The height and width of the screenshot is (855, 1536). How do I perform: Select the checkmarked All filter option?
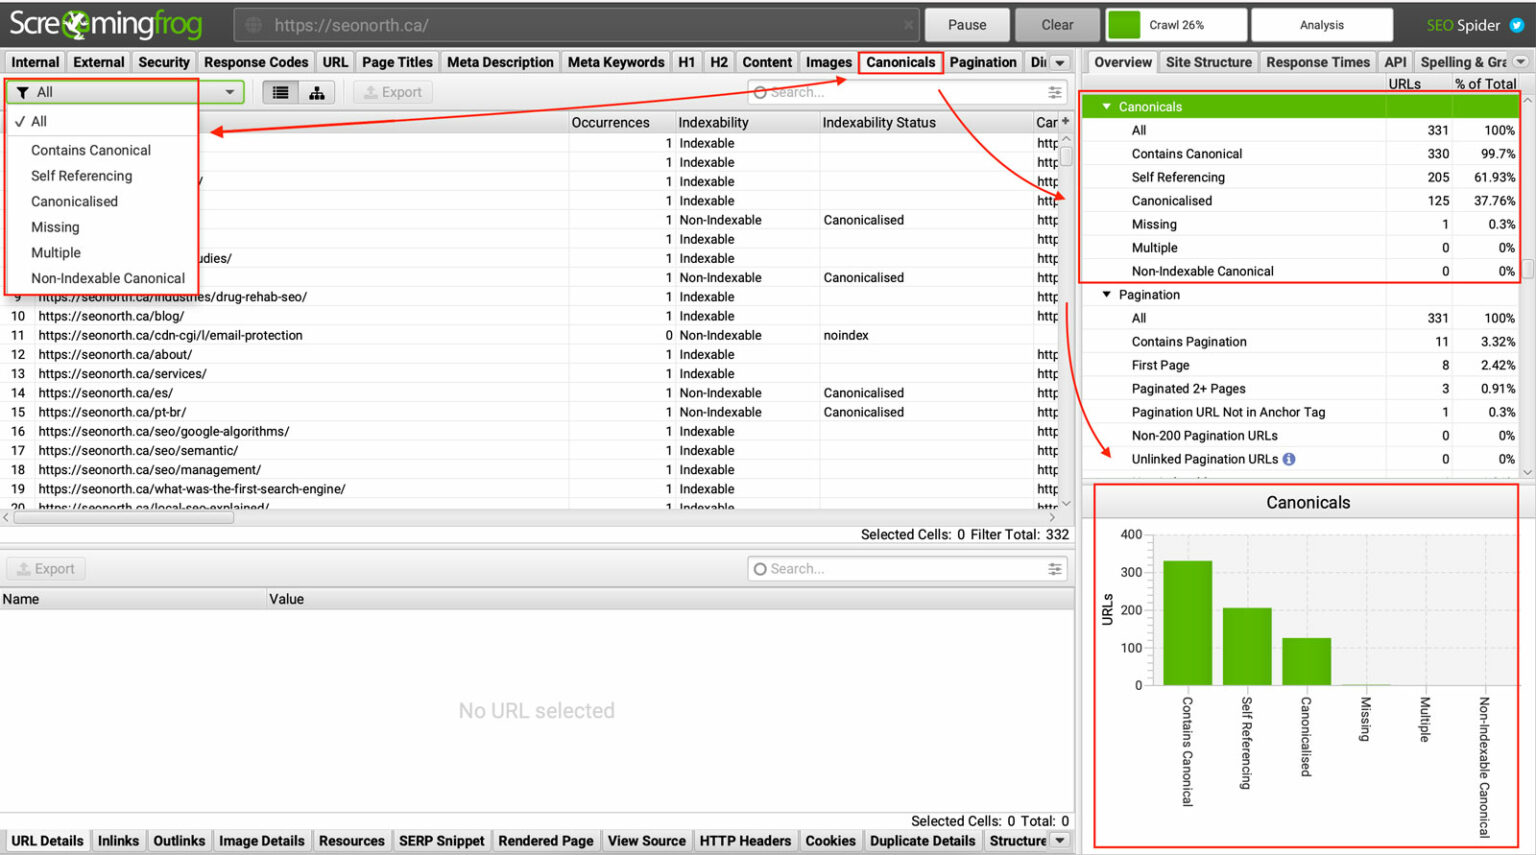37,121
